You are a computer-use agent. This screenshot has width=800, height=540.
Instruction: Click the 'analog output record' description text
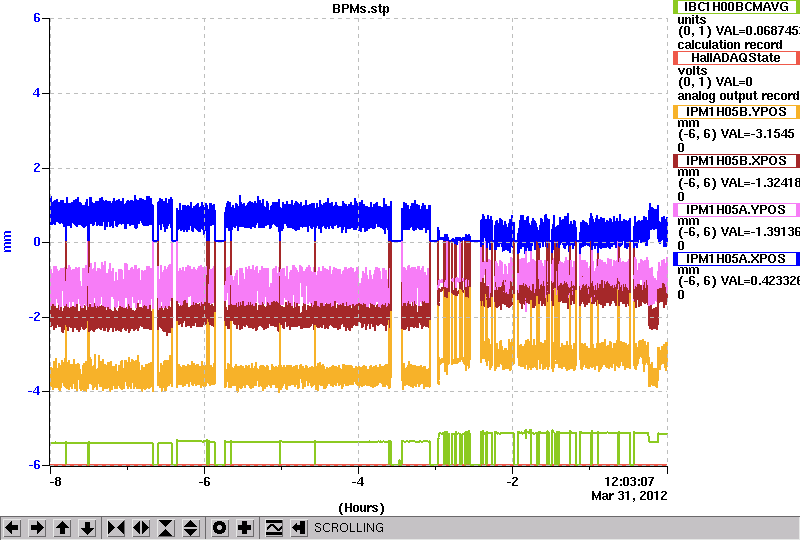tap(738, 96)
